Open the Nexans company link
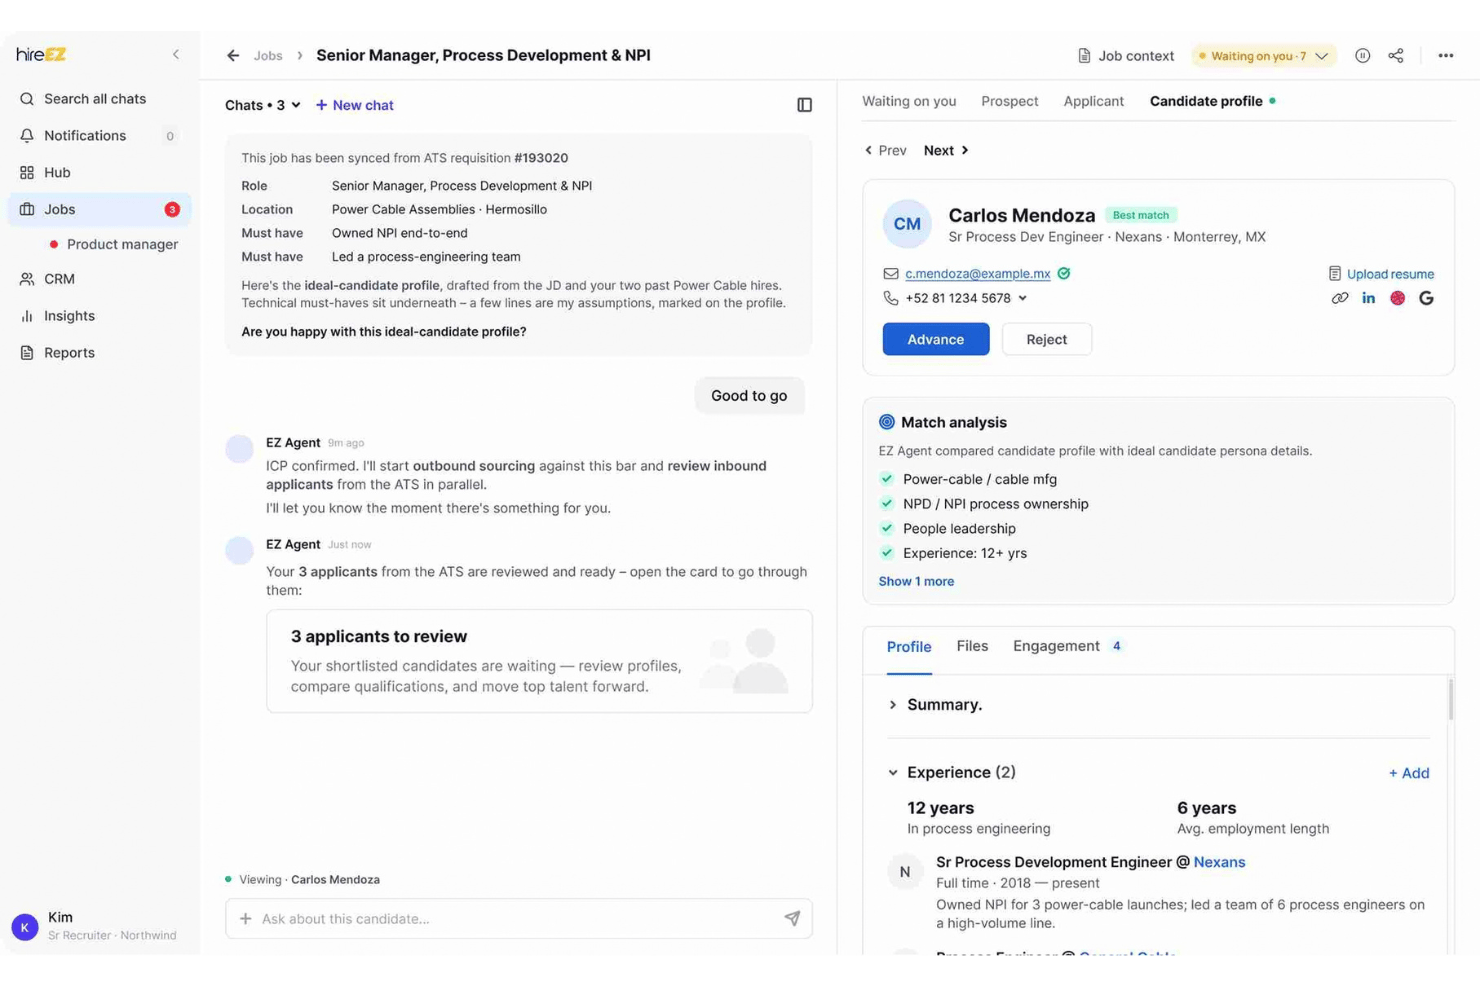The image size is (1480, 987). pyautogui.click(x=1219, y=862)
